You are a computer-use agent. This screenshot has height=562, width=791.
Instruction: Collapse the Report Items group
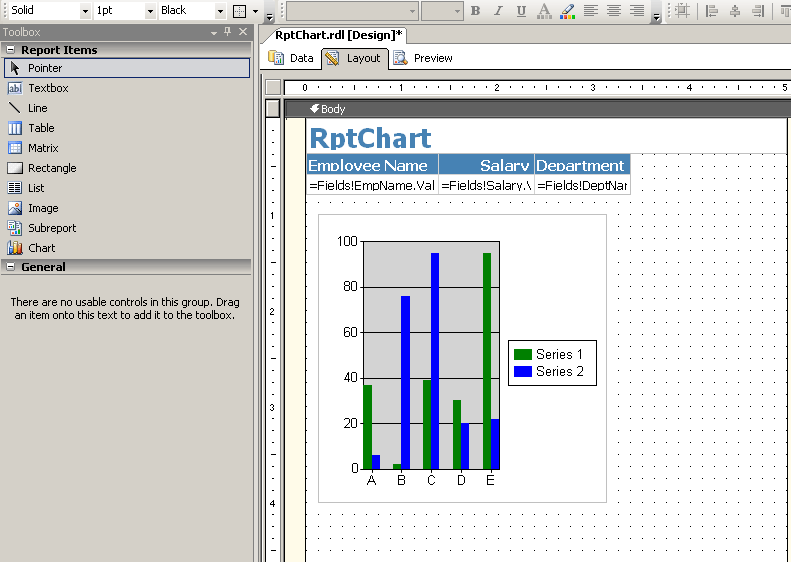(x=9, y=50)
